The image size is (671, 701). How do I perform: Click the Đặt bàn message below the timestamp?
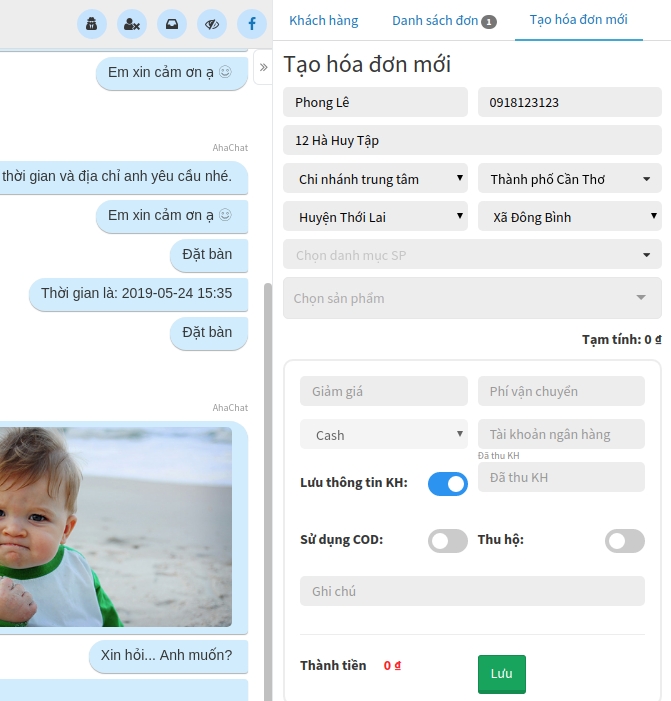click(x=208, y=333)
